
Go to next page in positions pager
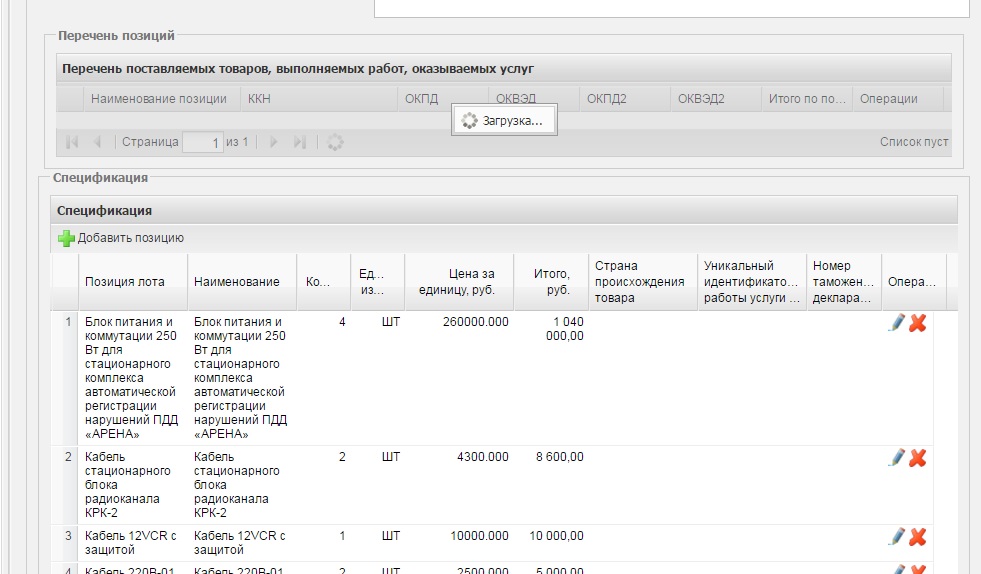tap(273, 142)
